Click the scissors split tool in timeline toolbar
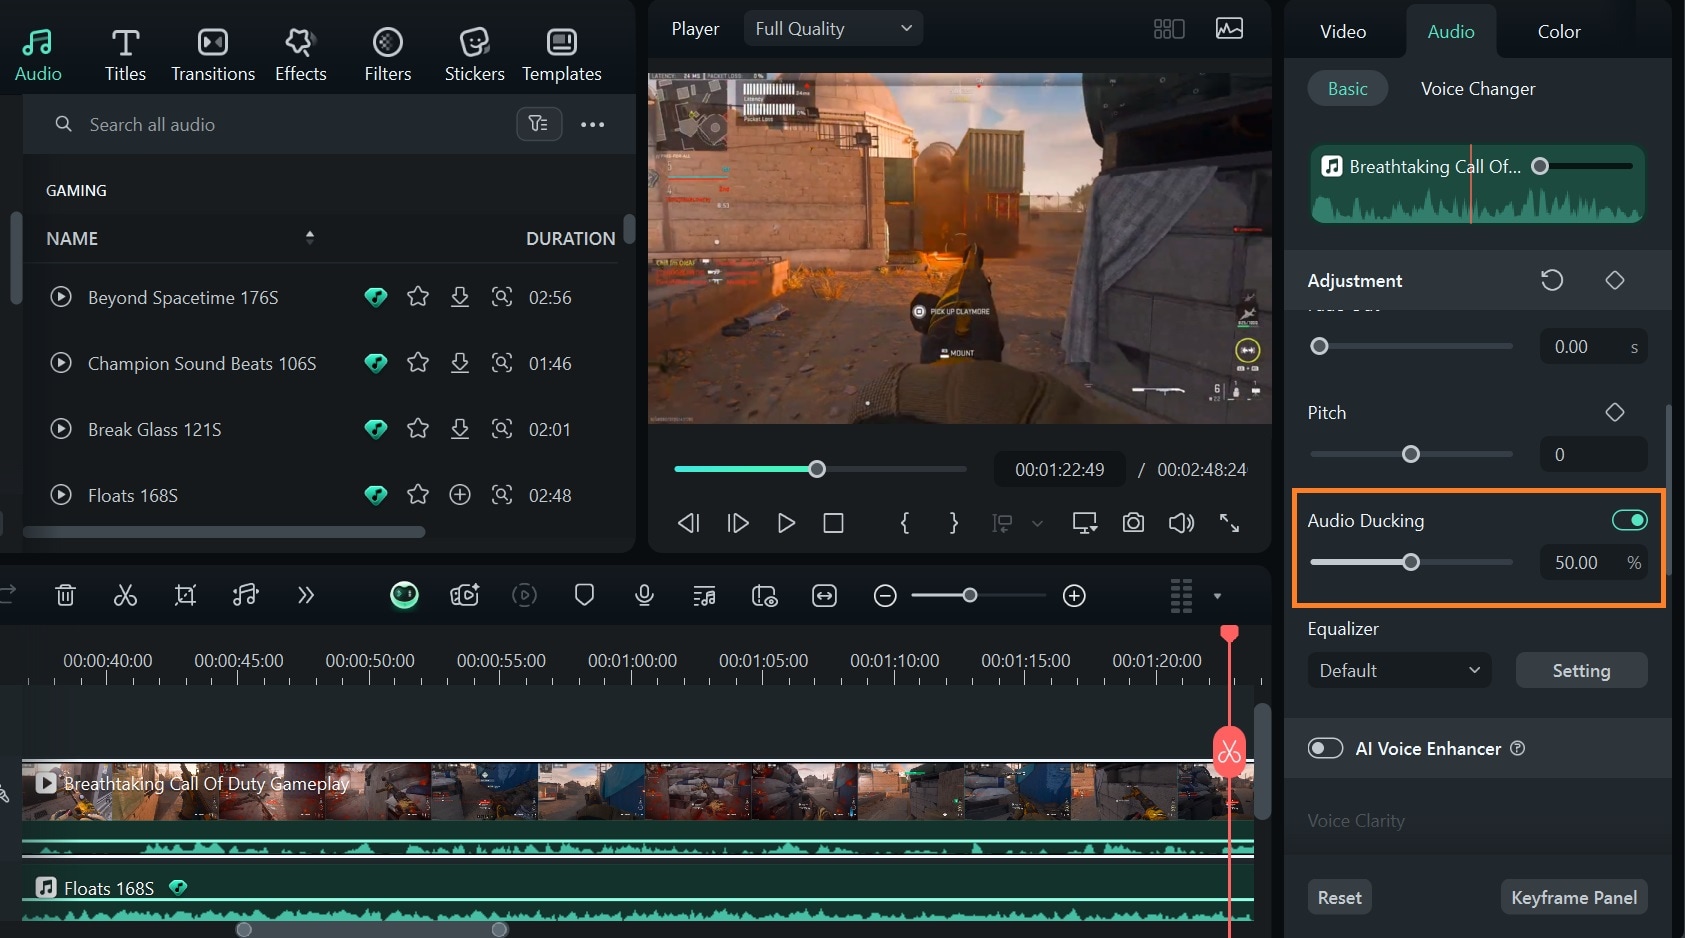The height and width of the screenshot is (938, 1685). click(x=125, y=596)
